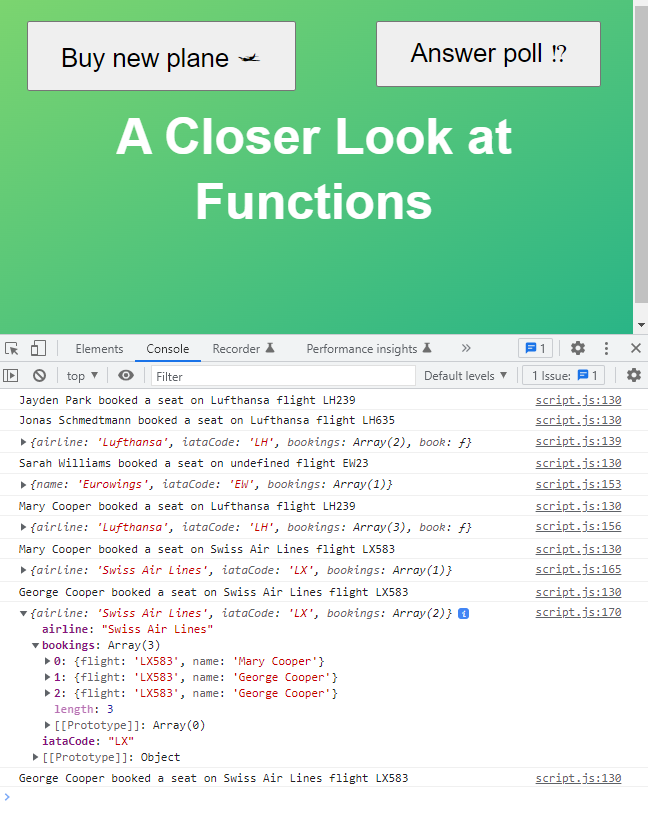Click the page vertical scrollbar thumb
The height and width of the screenshot is (820, 648).
641,155
